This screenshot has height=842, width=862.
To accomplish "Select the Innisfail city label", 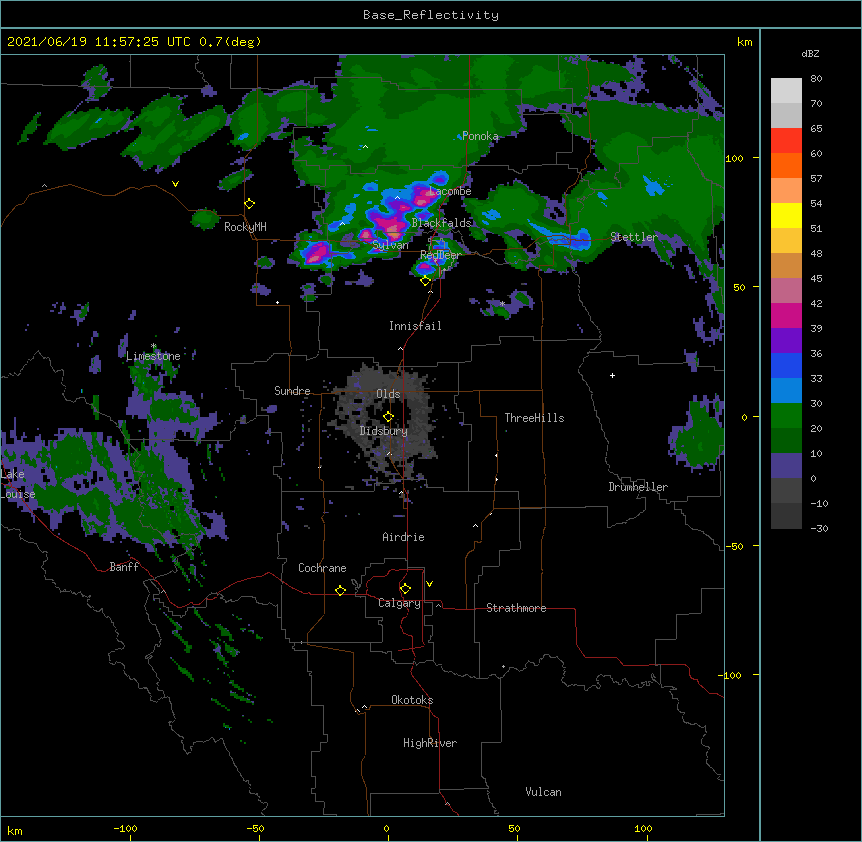I will (x=415, y=326).
